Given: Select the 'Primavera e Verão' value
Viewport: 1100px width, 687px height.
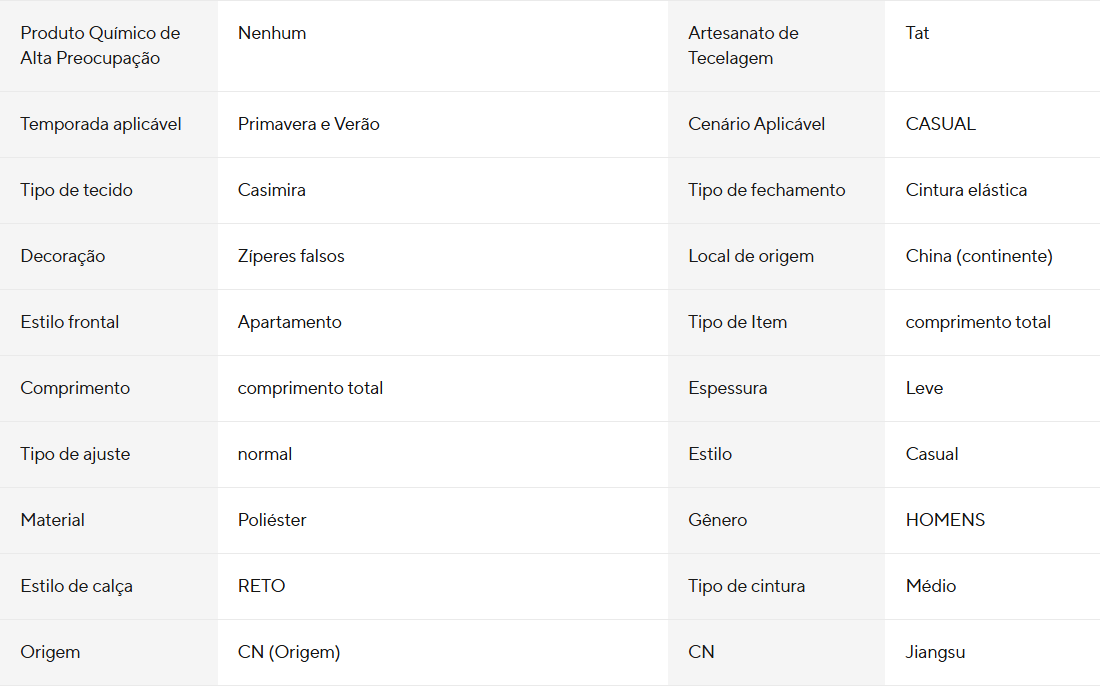Looking at the screenshot, I should coord(308,124).
